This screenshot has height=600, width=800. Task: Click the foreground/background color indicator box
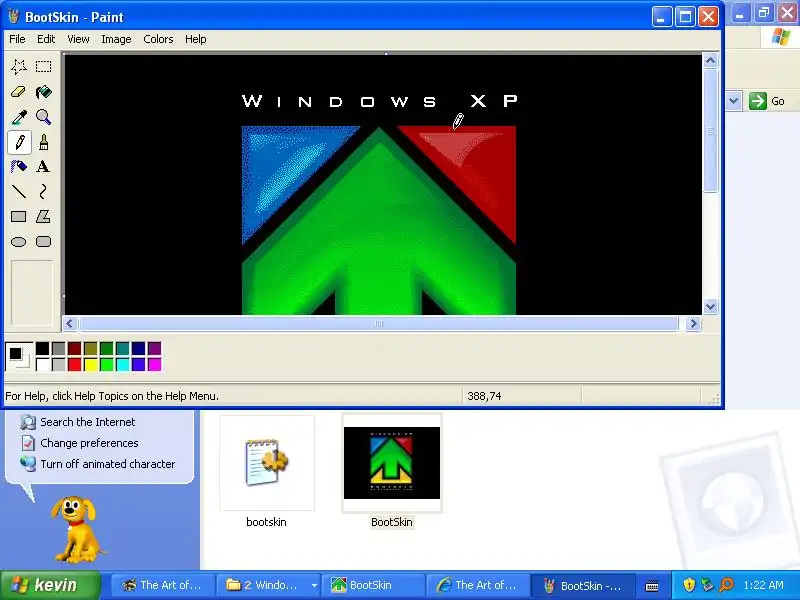point(19,356)
